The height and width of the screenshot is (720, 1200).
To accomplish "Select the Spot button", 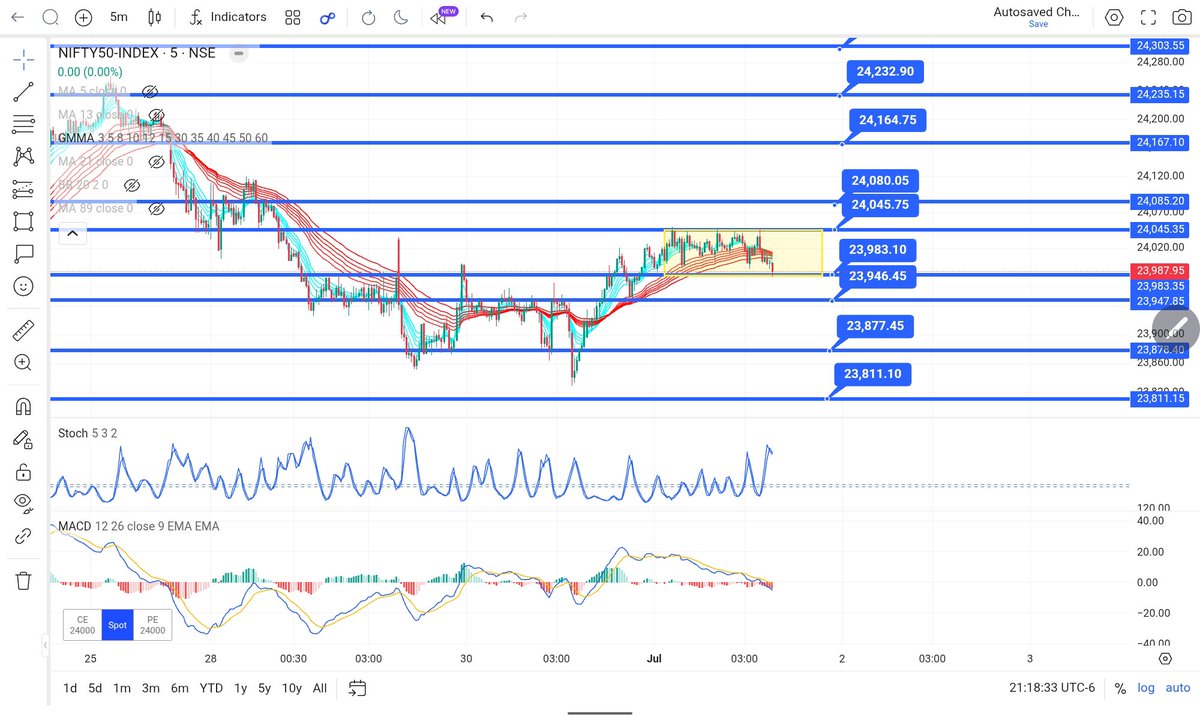I will [117, 625].
